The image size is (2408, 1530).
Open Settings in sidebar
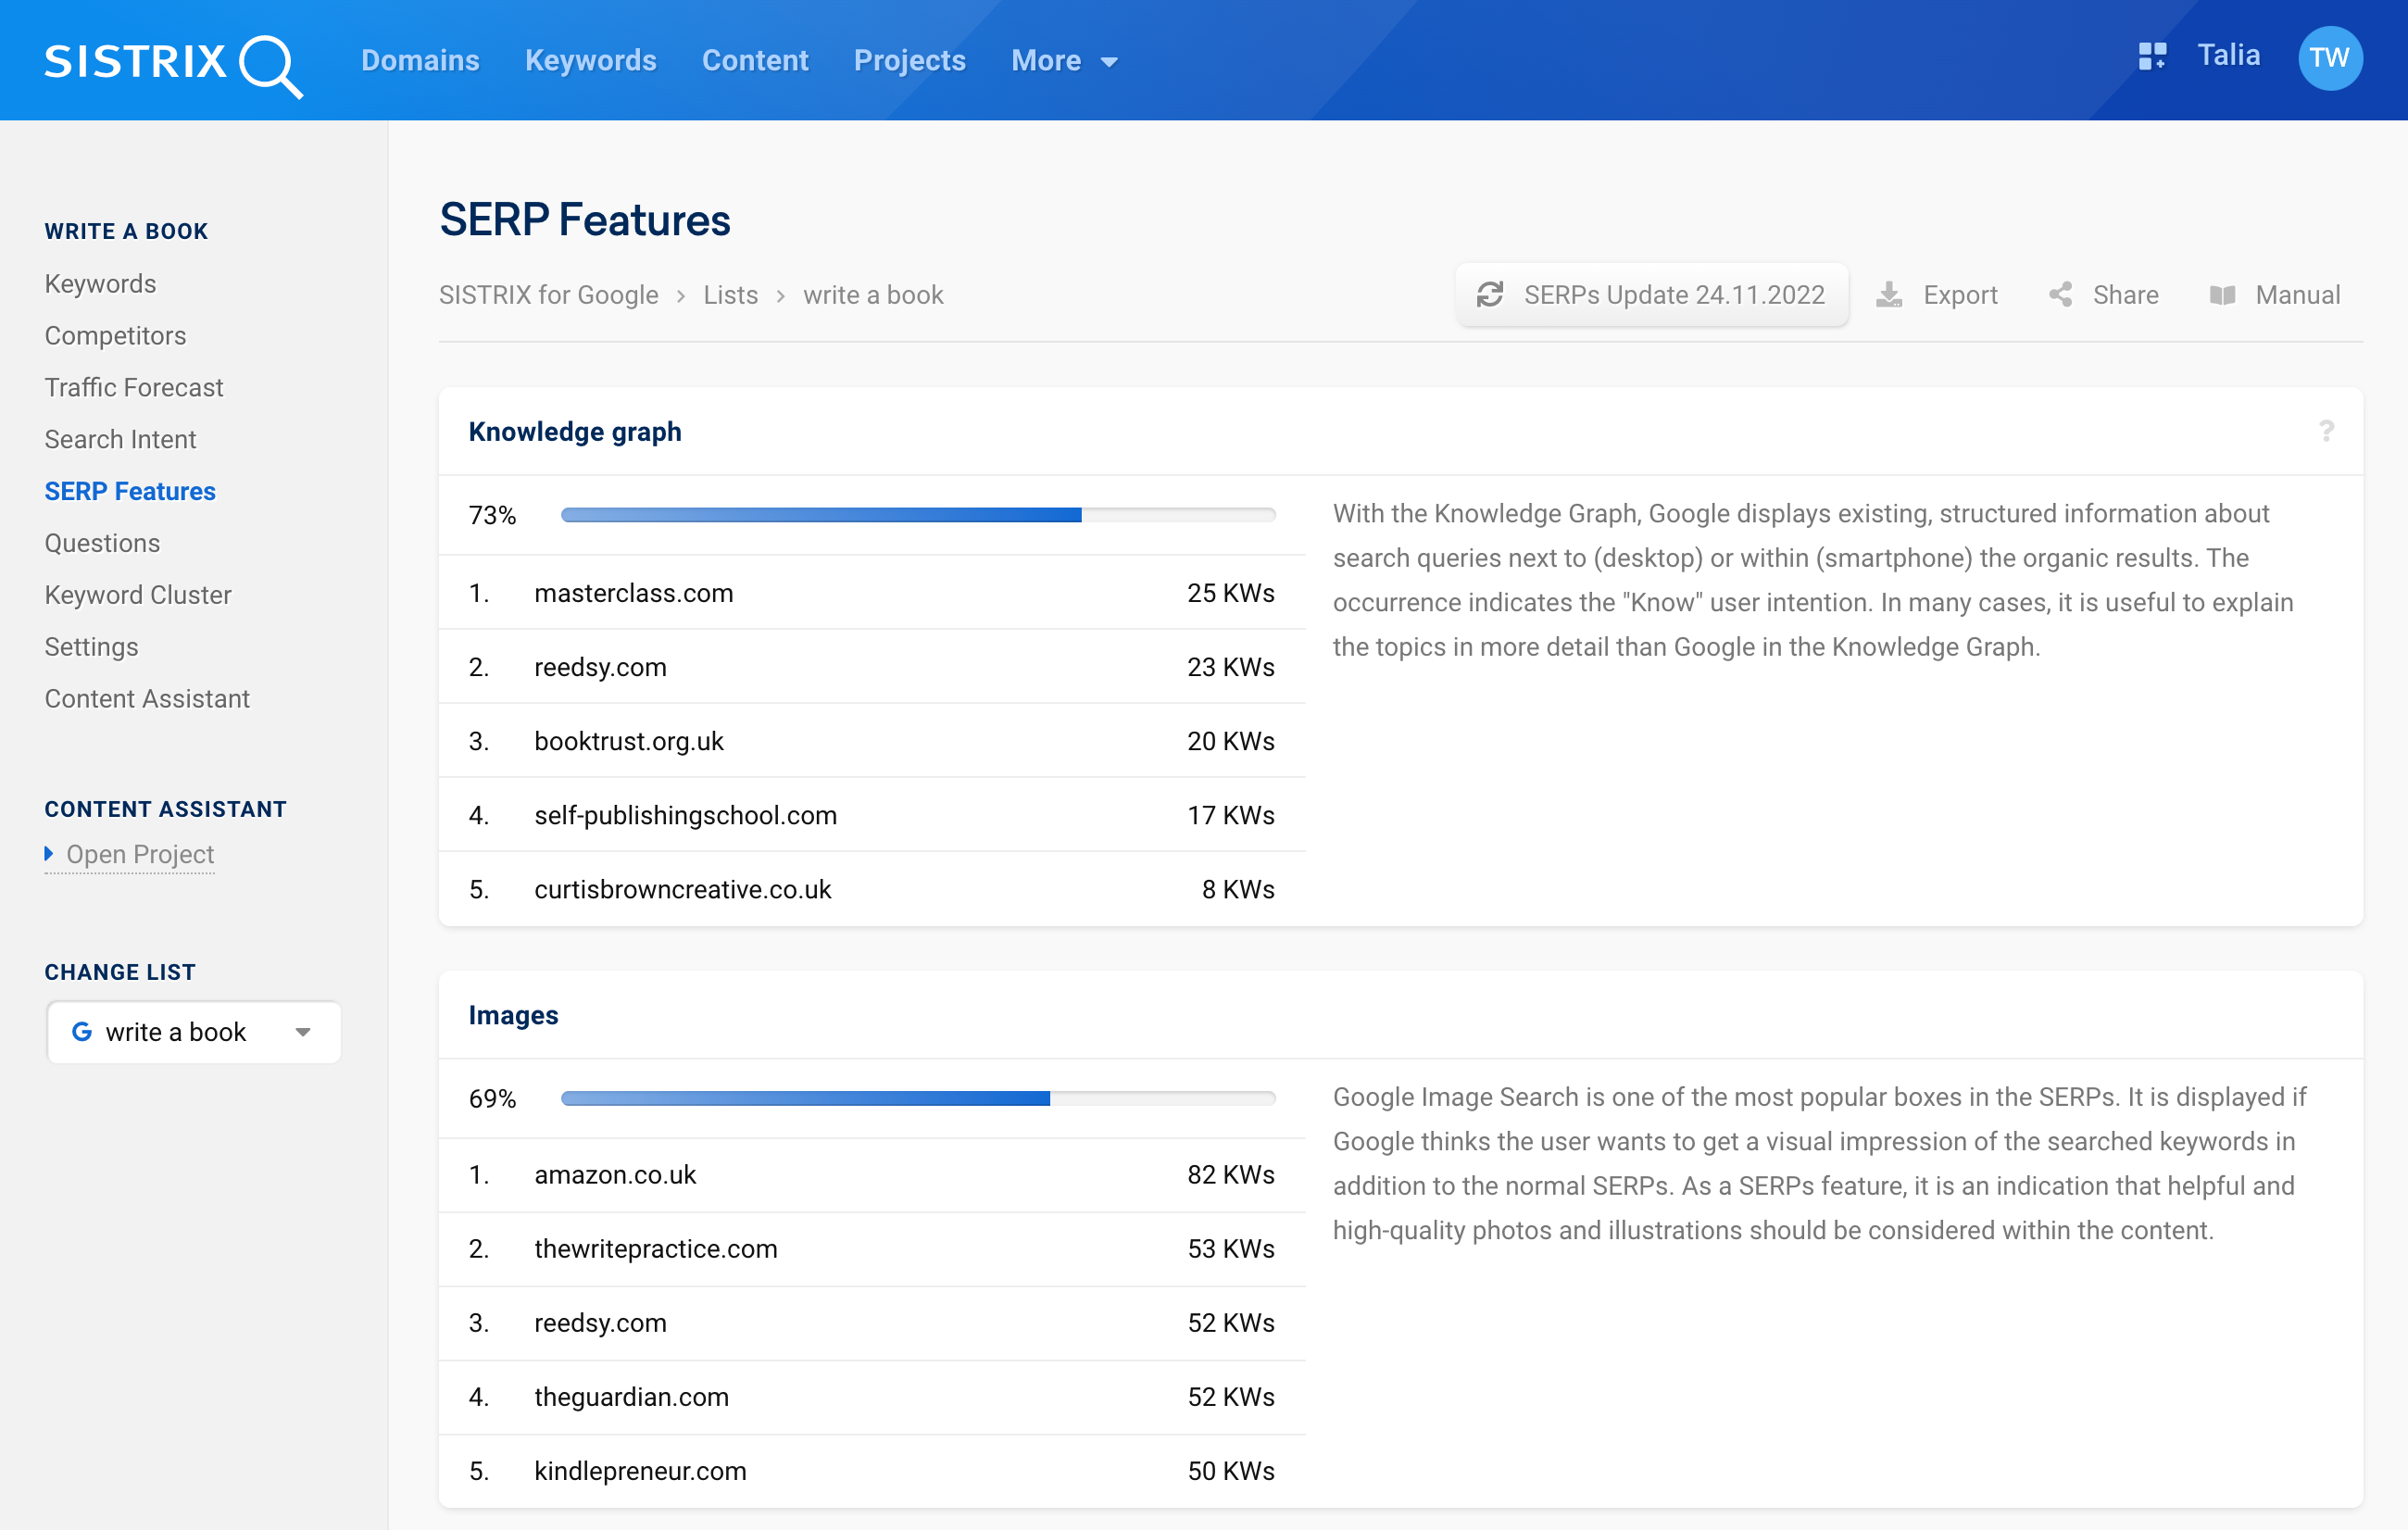click(x=91, y=648)
